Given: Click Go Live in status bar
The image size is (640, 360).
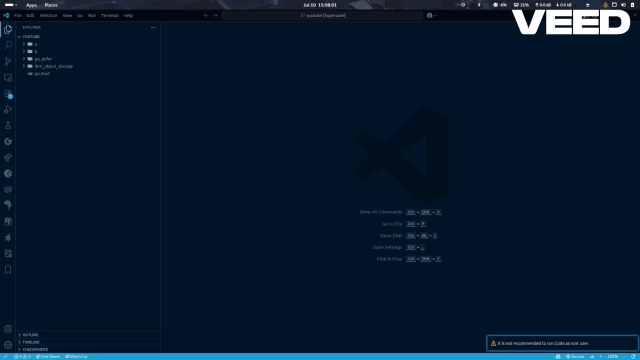Looking at the screenshot, I should [x=575, y=357].
